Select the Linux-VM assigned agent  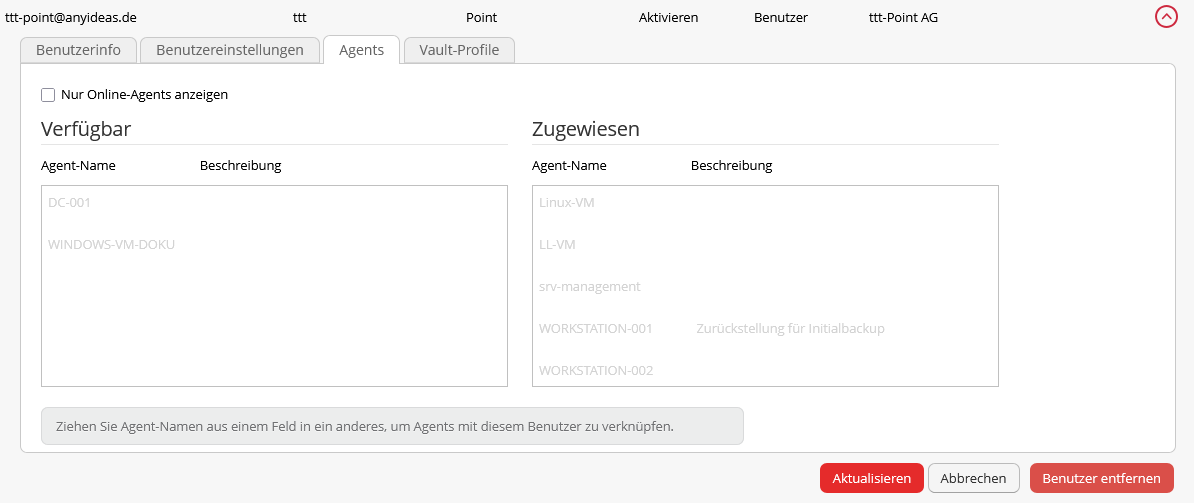566,203
